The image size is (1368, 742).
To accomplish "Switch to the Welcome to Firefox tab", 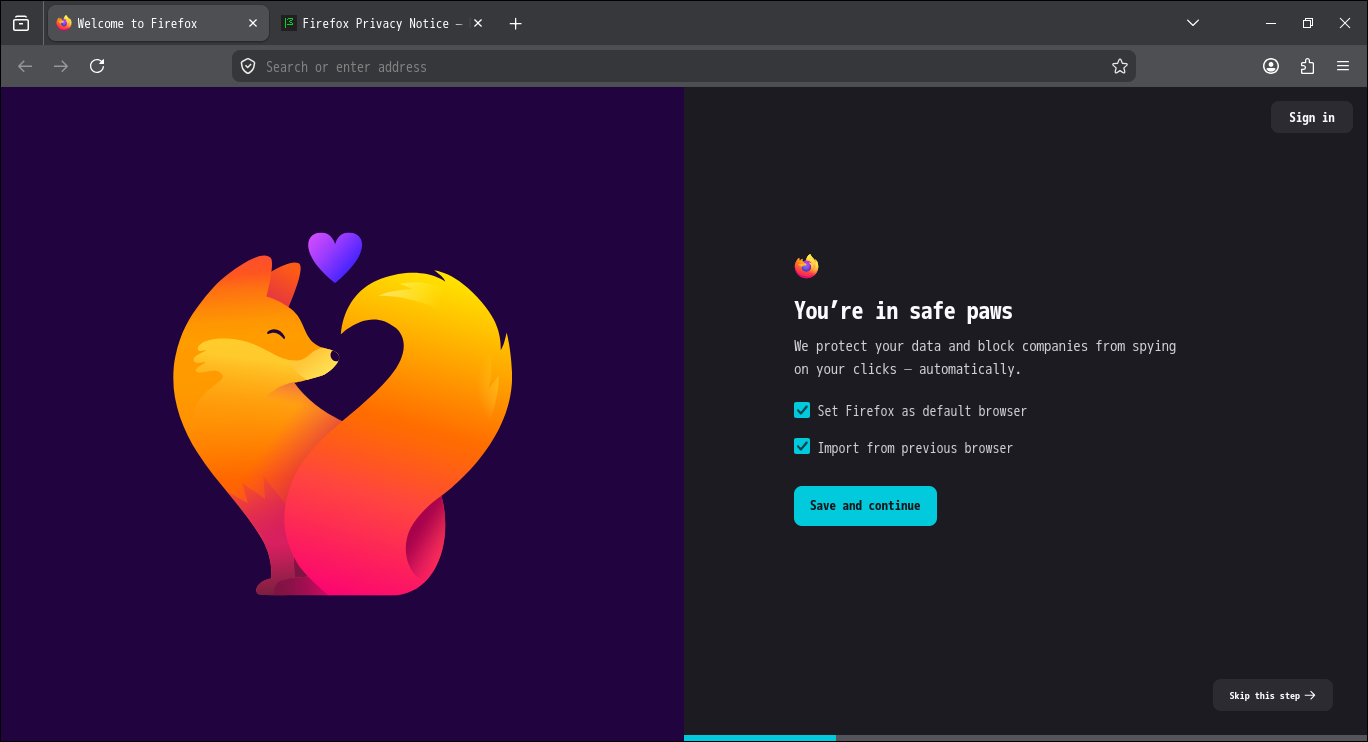I will 158,23.
